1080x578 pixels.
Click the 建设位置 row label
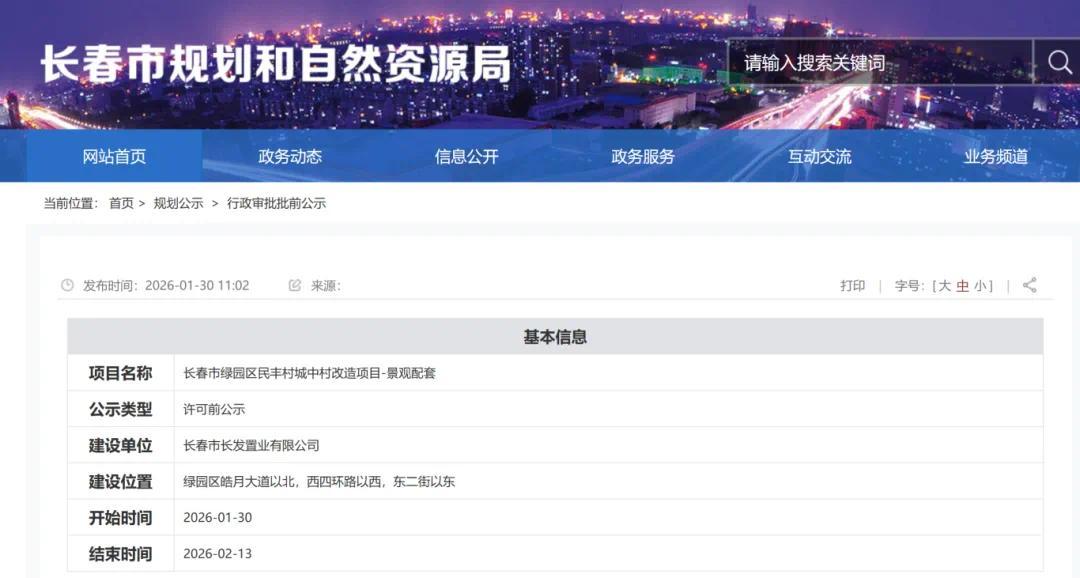121,482
